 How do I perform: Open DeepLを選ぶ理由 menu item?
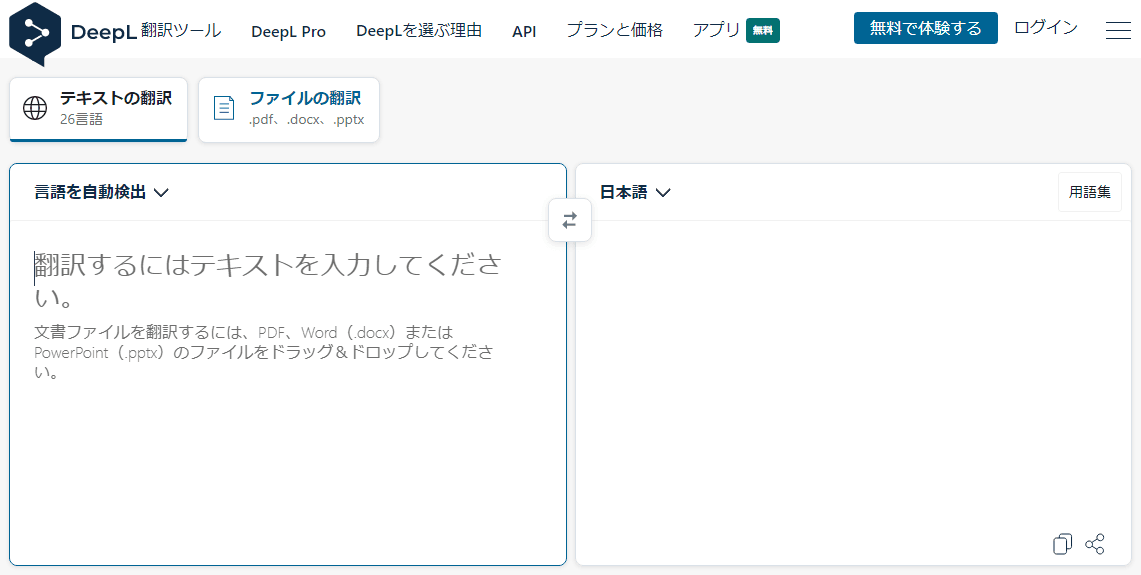pos(418,31)
